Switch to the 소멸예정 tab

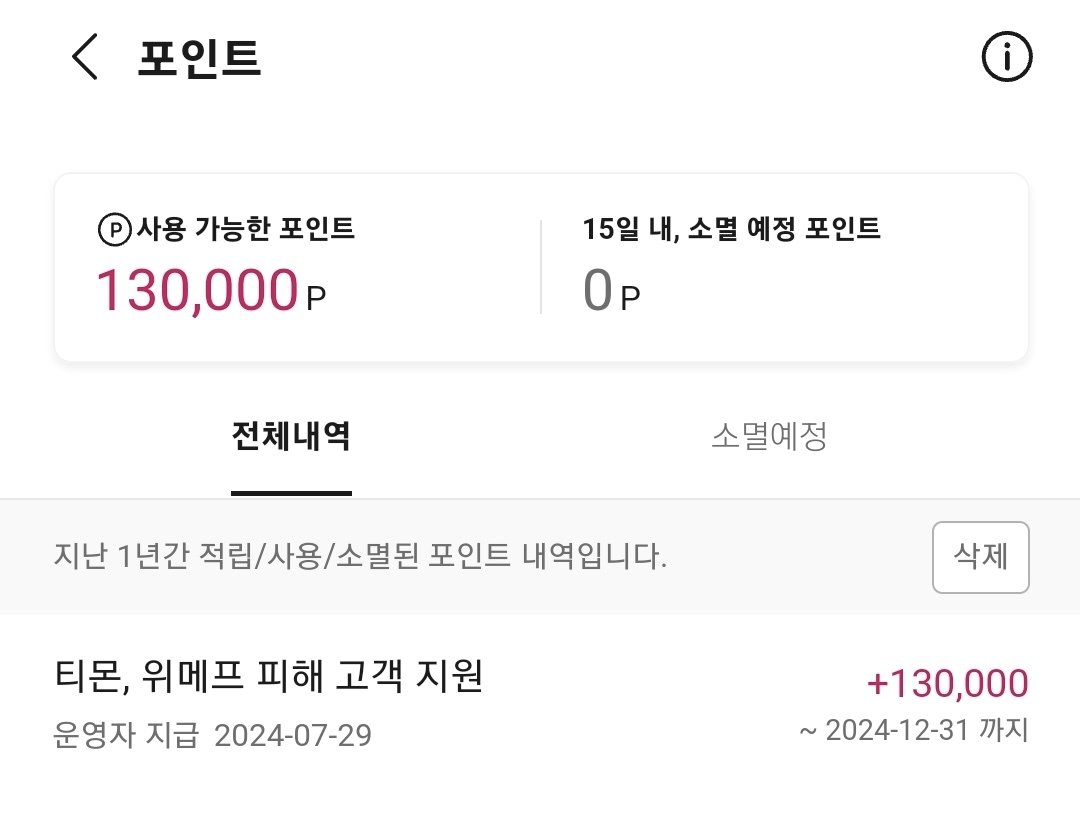(771, 436)
